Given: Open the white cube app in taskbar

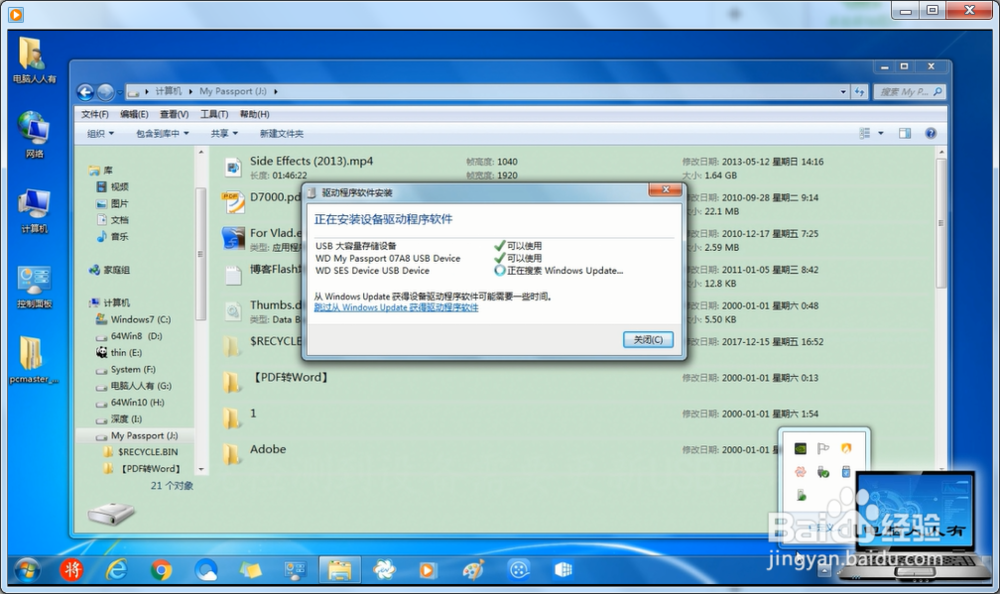Looking at the screenshot, I should coord(563,570).
